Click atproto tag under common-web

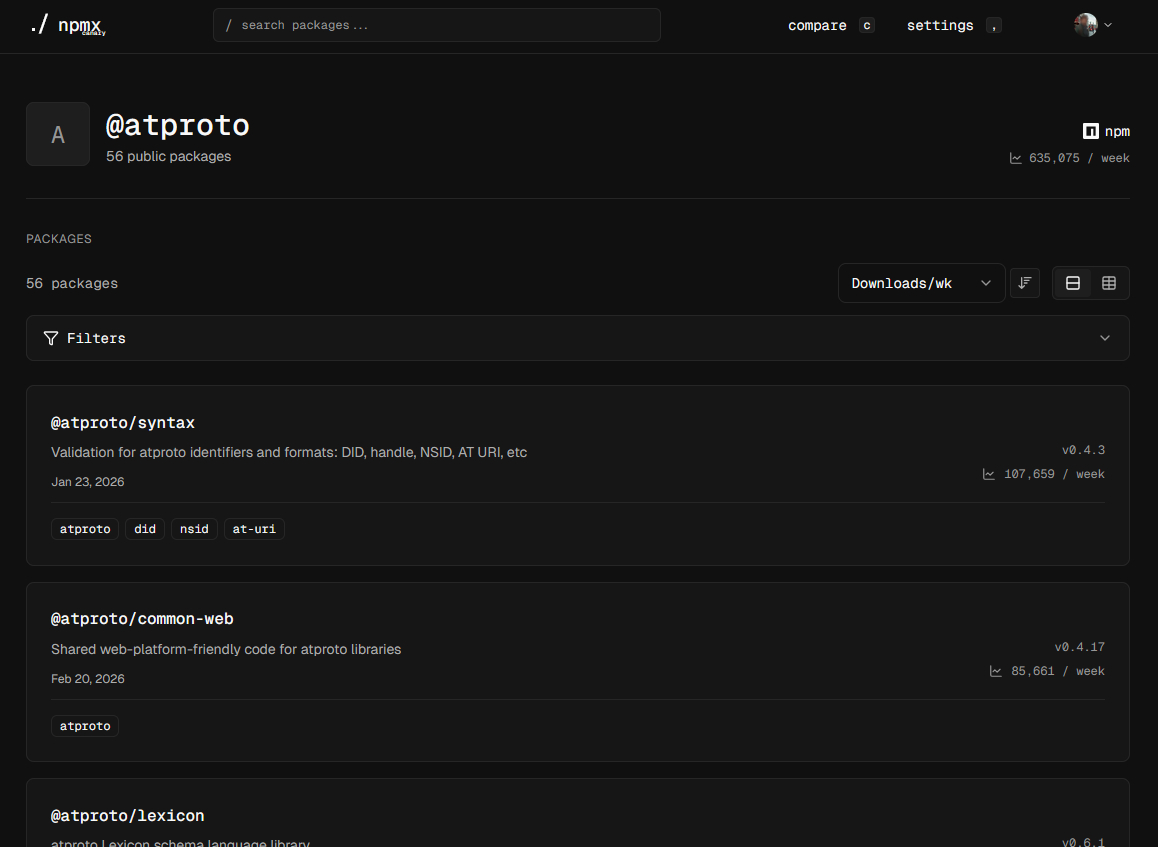[85, 726]
